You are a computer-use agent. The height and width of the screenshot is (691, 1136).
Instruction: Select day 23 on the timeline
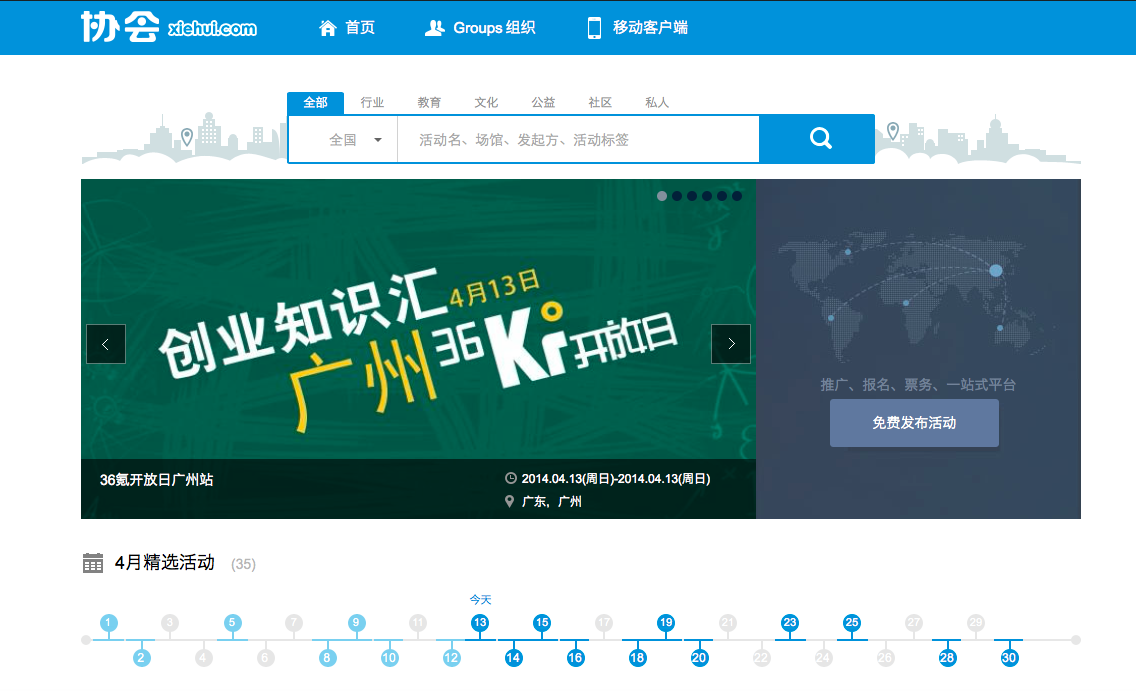click(790, 622)
